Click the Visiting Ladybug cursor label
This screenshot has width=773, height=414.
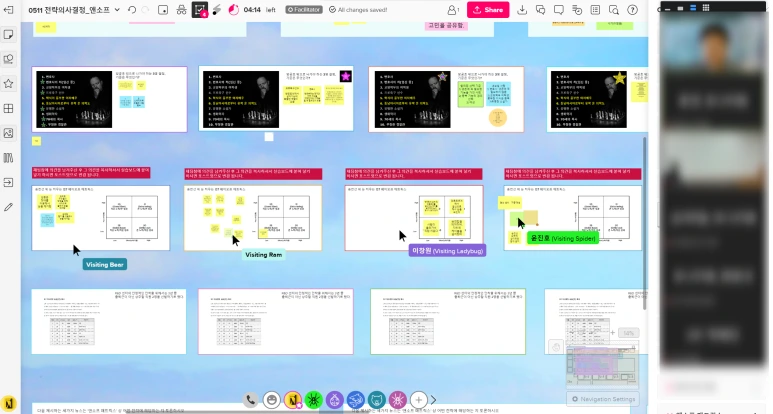point(448,250)
